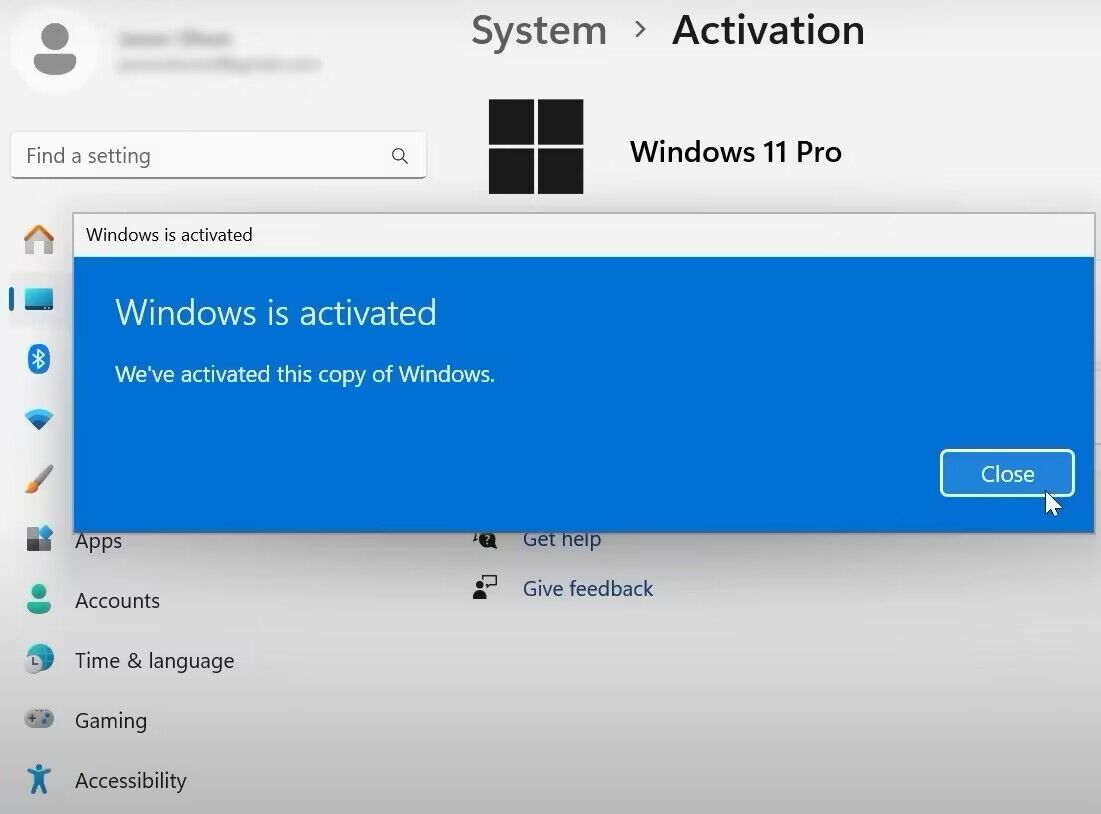
Task: Open the Get help link
Action: [x=561, y=540]
